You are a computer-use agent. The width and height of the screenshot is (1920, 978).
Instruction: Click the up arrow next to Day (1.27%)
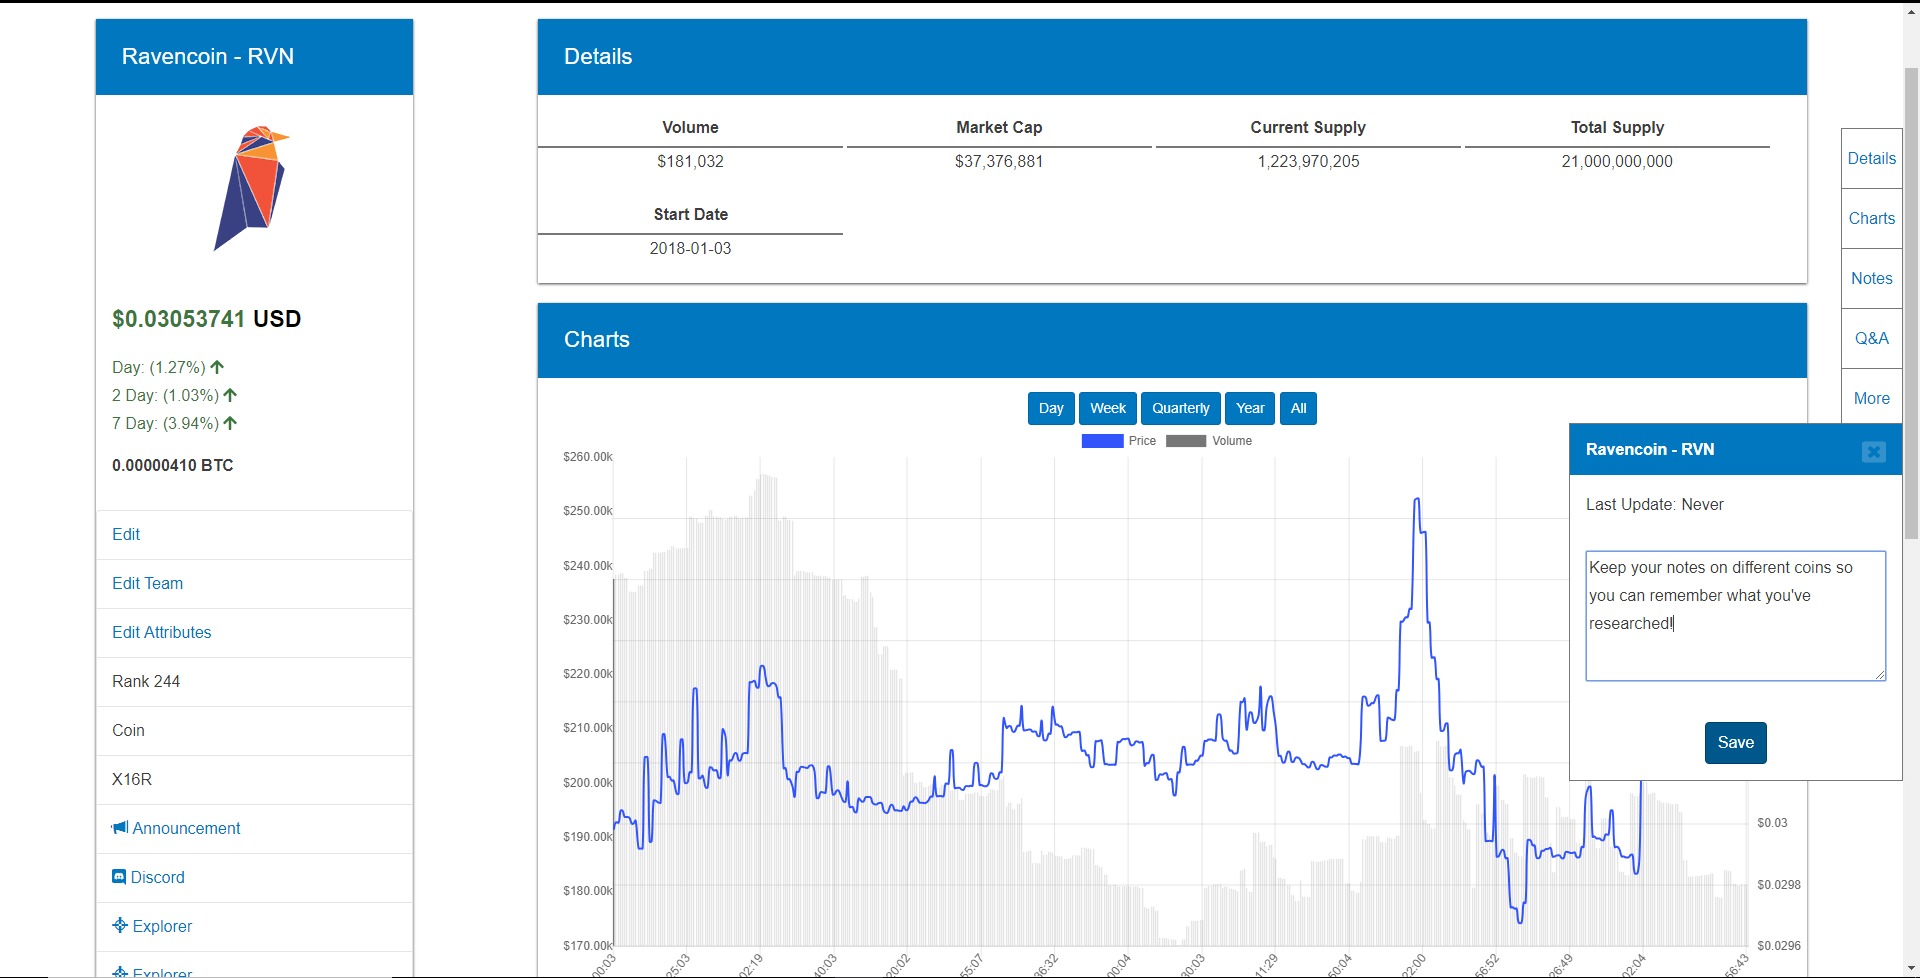(216, 366)
